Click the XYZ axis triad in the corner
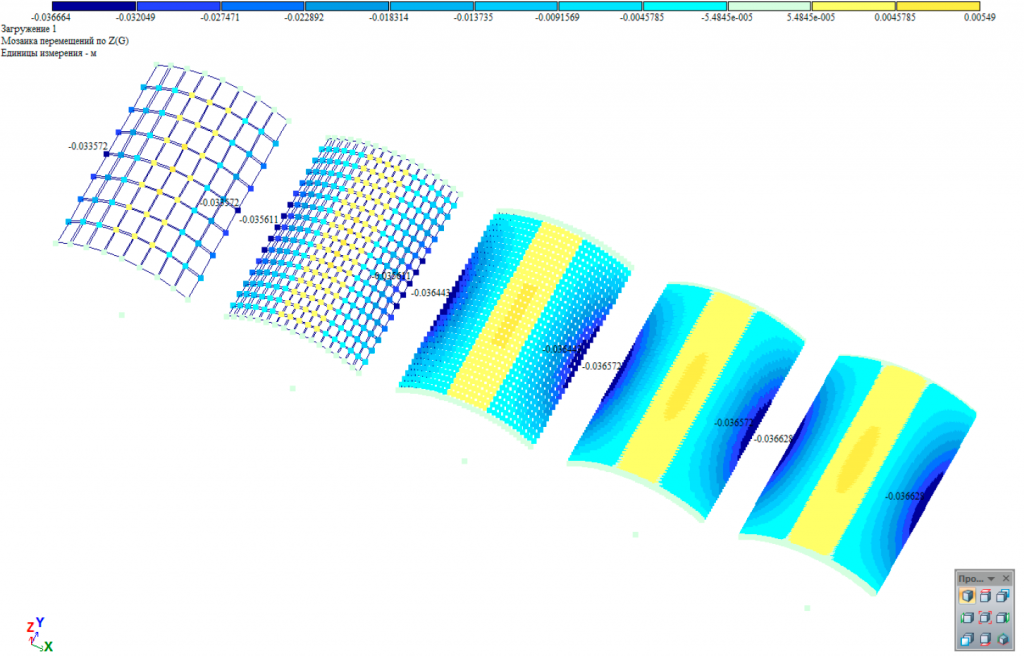This screenshot has width=1024, height=656. click(38, 634)
